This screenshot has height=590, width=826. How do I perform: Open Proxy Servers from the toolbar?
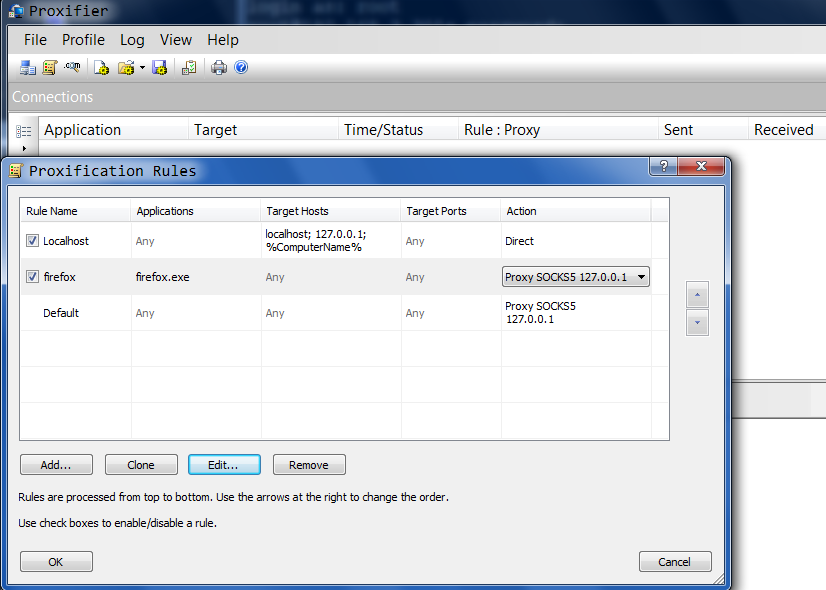pos(28,67)
